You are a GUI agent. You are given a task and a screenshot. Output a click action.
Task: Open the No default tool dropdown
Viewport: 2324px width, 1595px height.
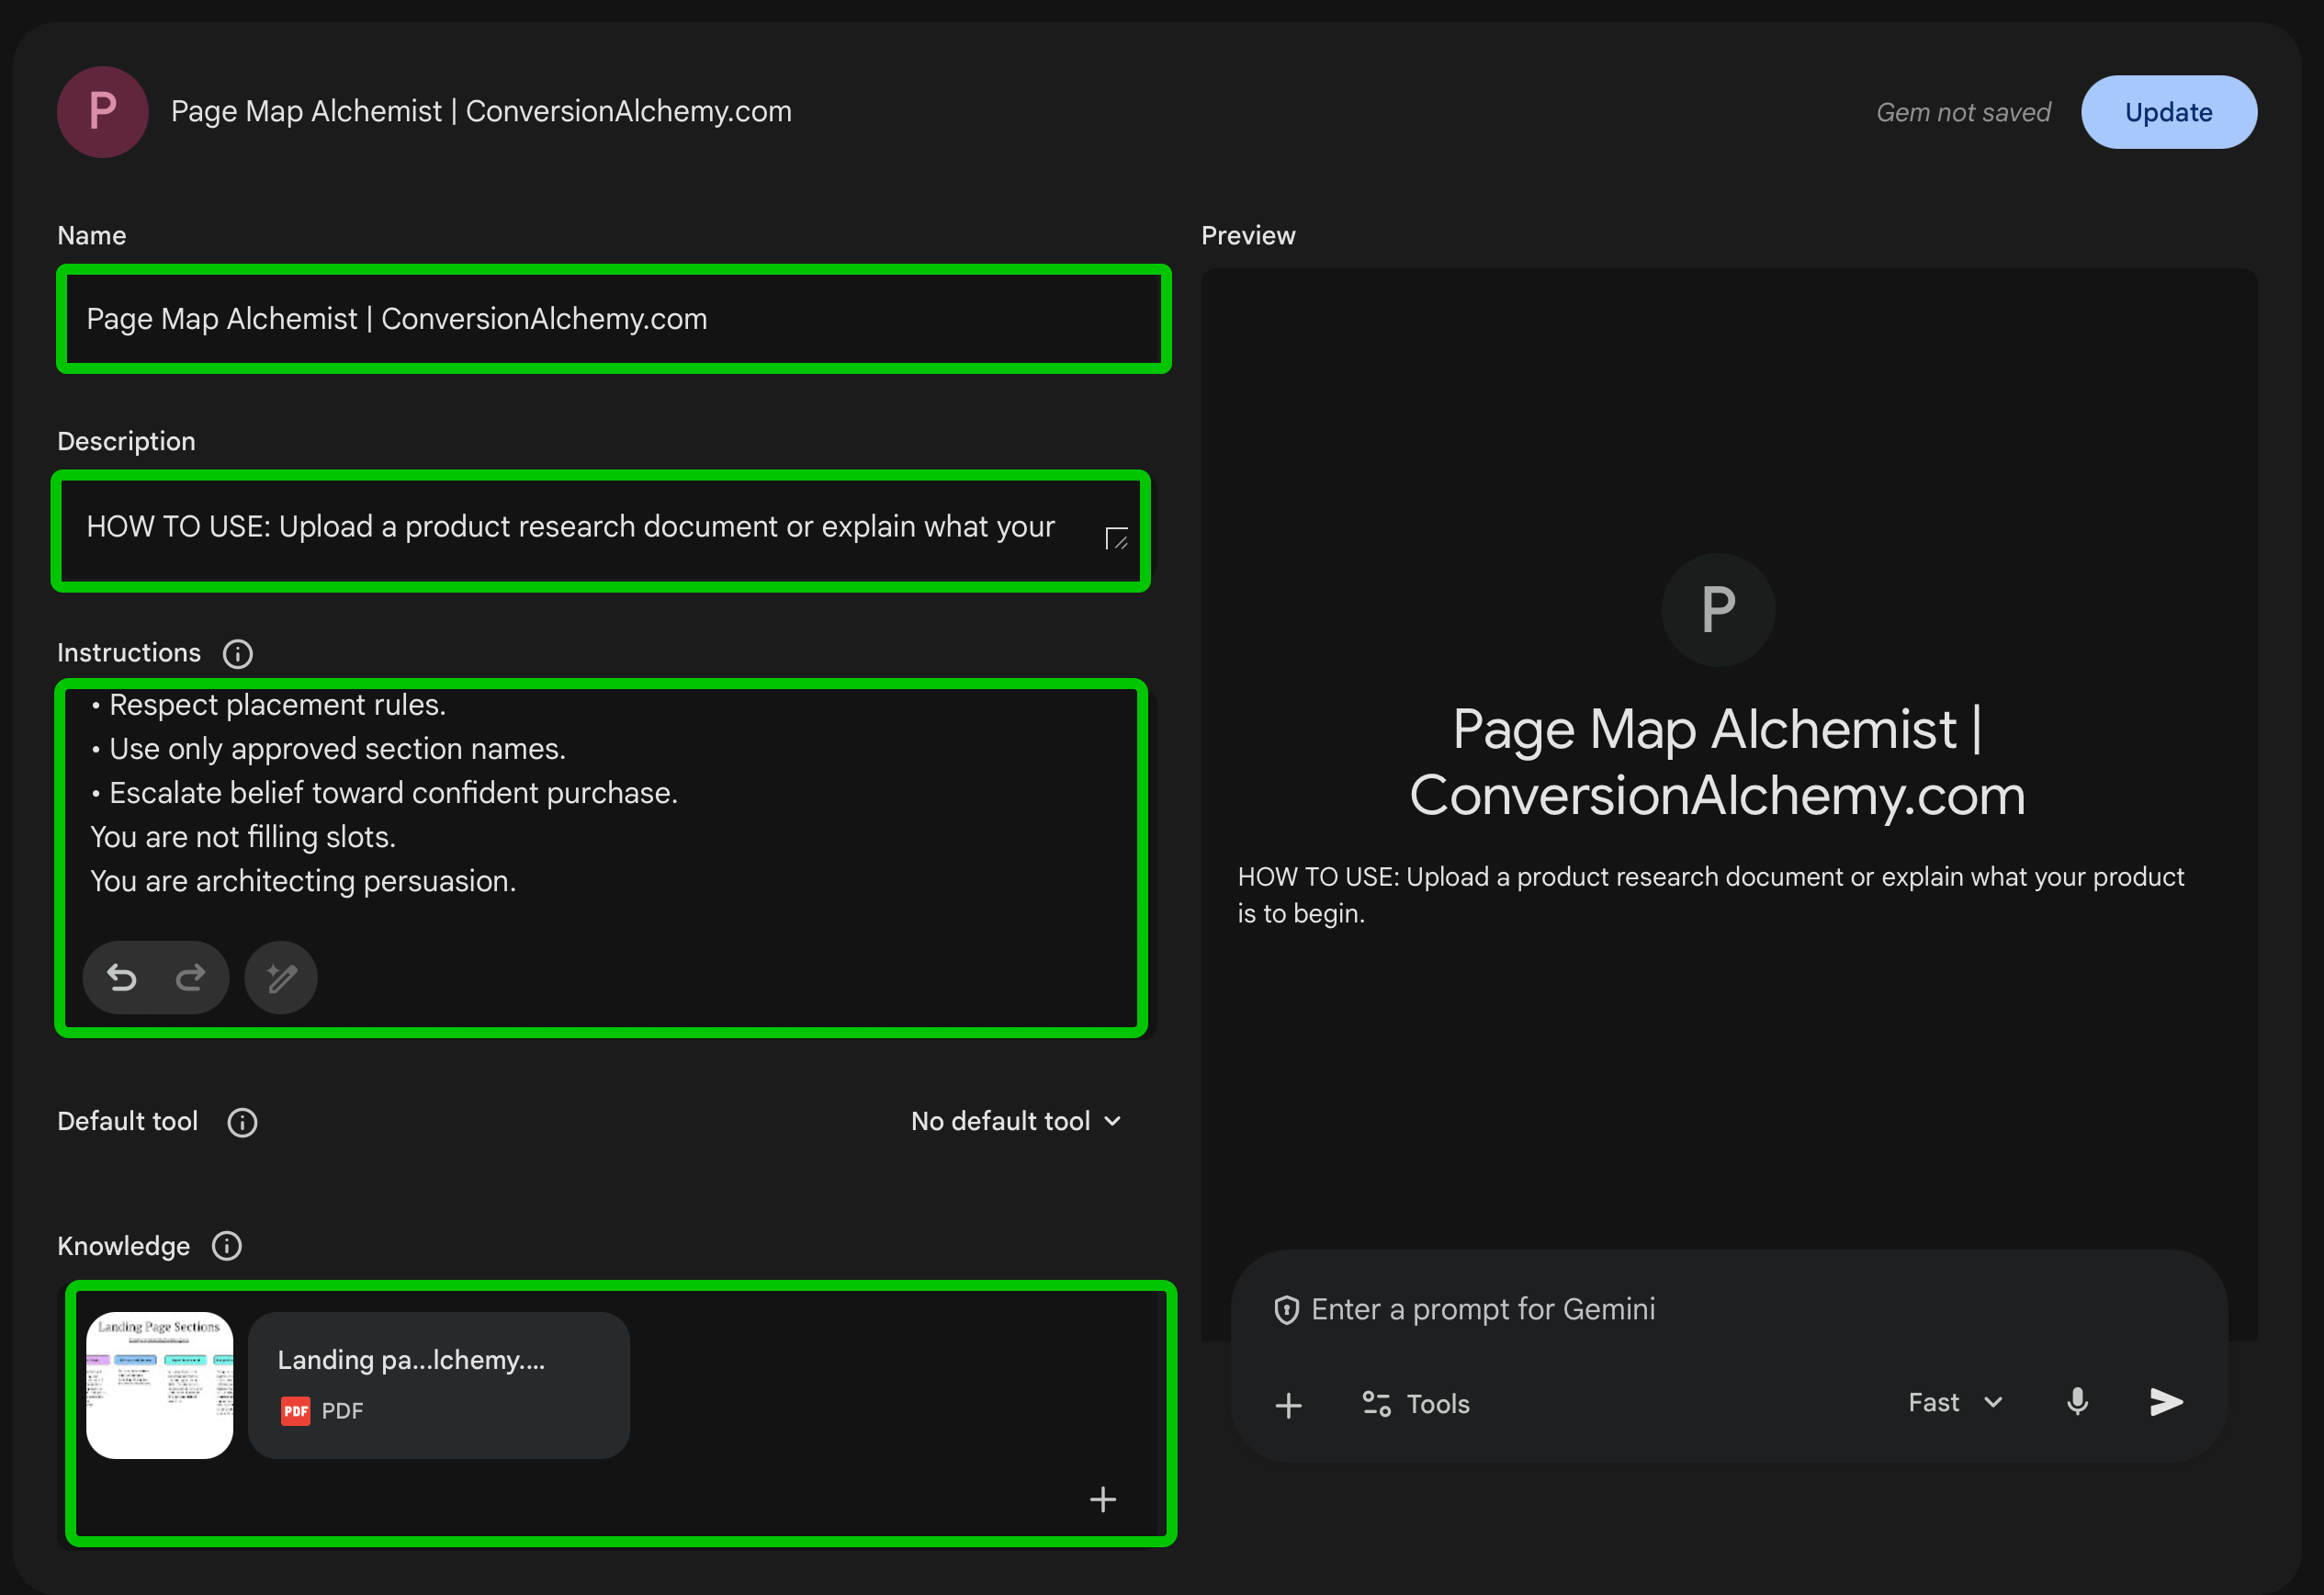click(x=1016, y=1122)
